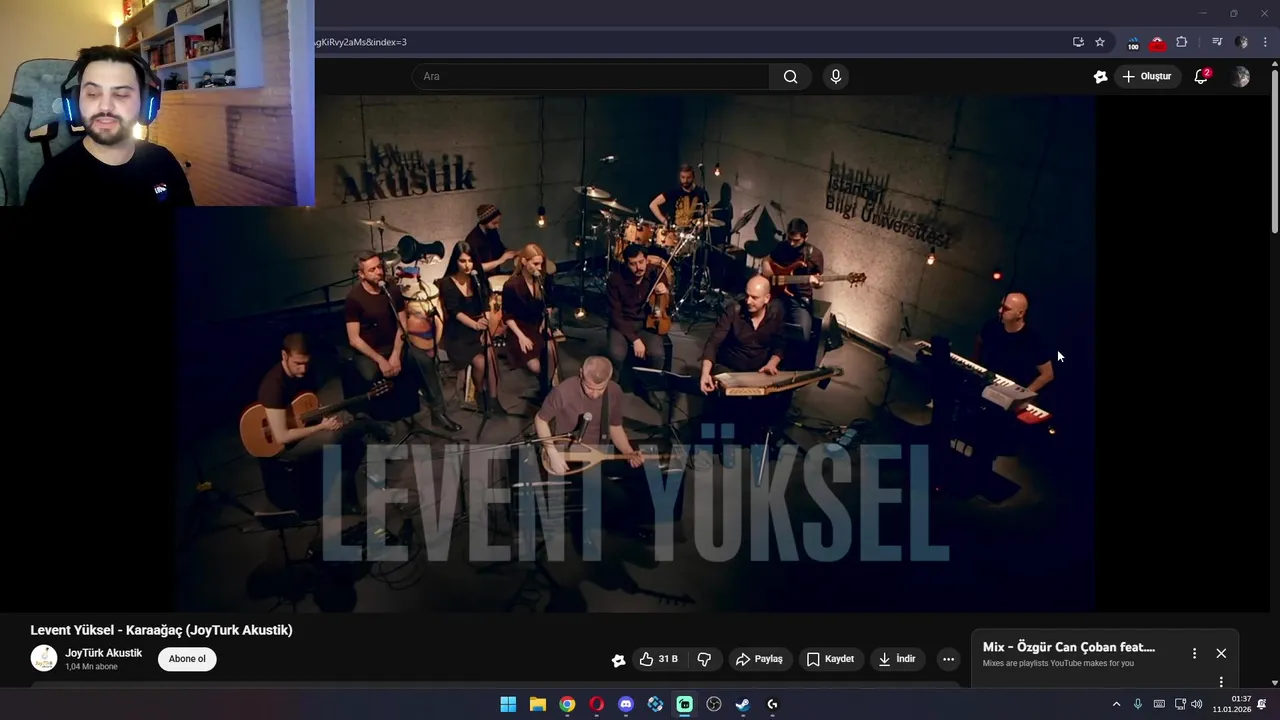Open OBS Studio from taskbar
Viewport: 1280px width, 720px height.
[714, 704]
